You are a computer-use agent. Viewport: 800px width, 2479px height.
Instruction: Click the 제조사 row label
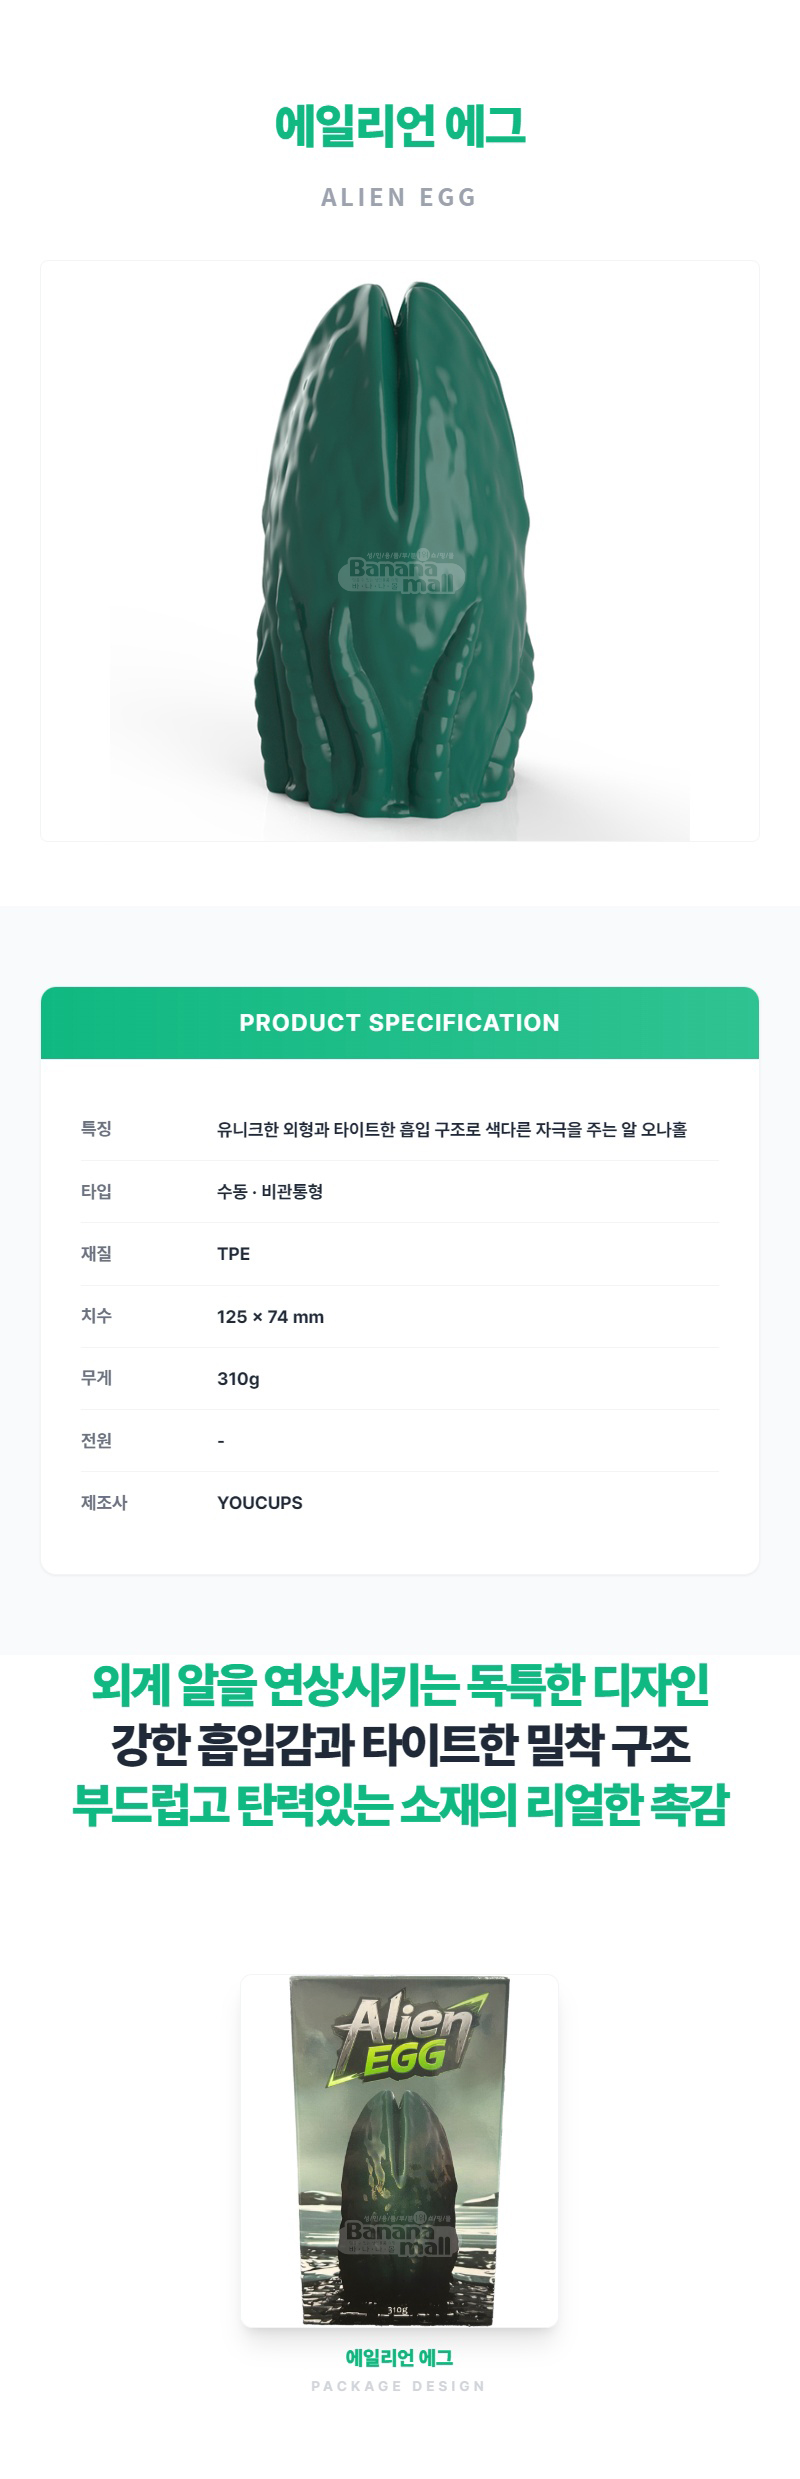(104, 1502)
